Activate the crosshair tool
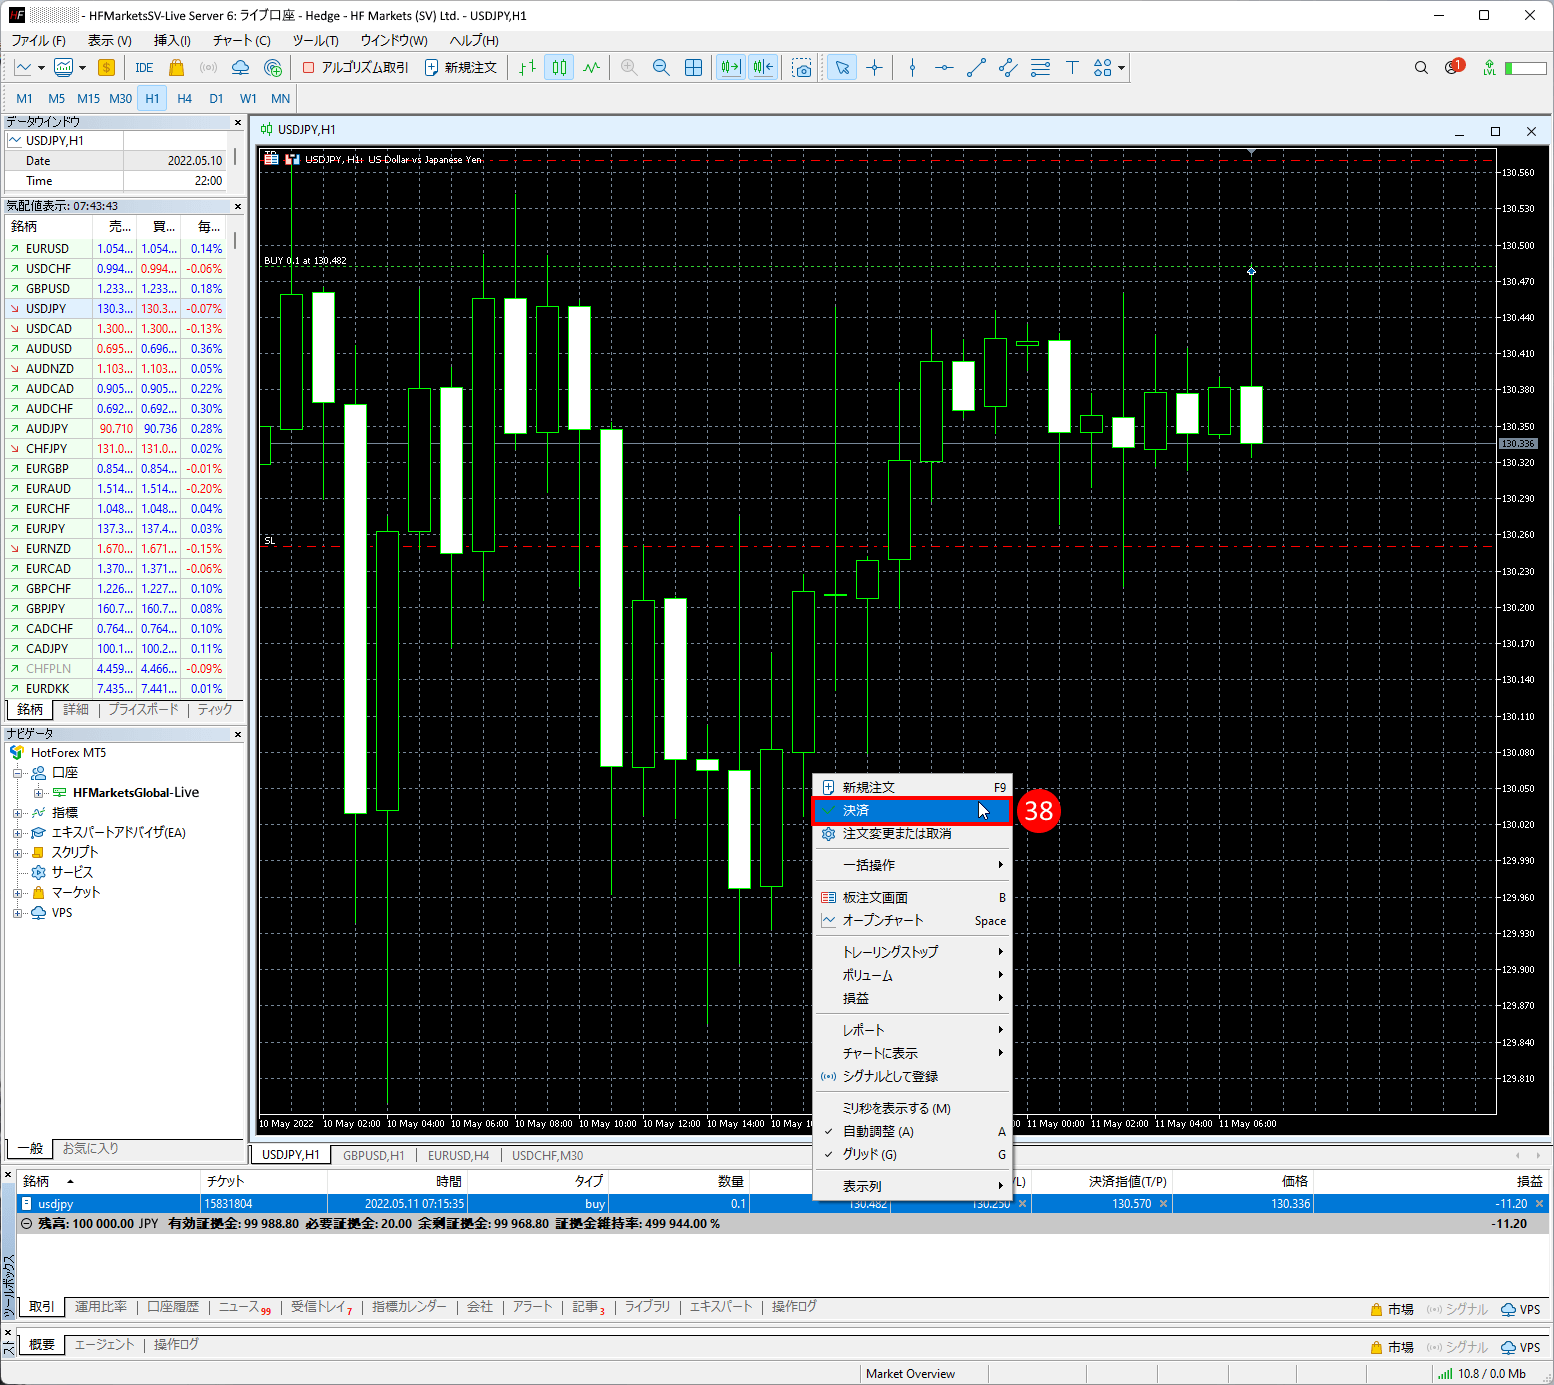This screenshot has height=1385, width=1554. click(875, 67)
